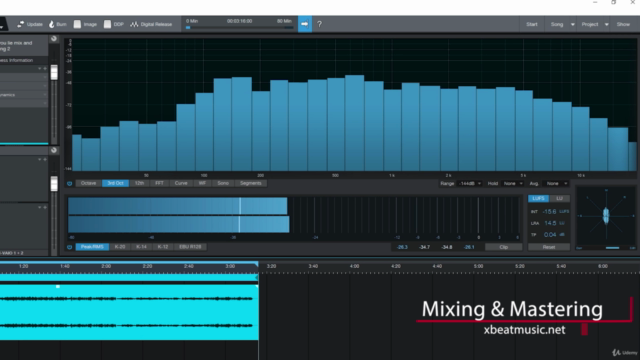
Task: Click the plus icon in the middle insert rack
Action: (45, 160)
